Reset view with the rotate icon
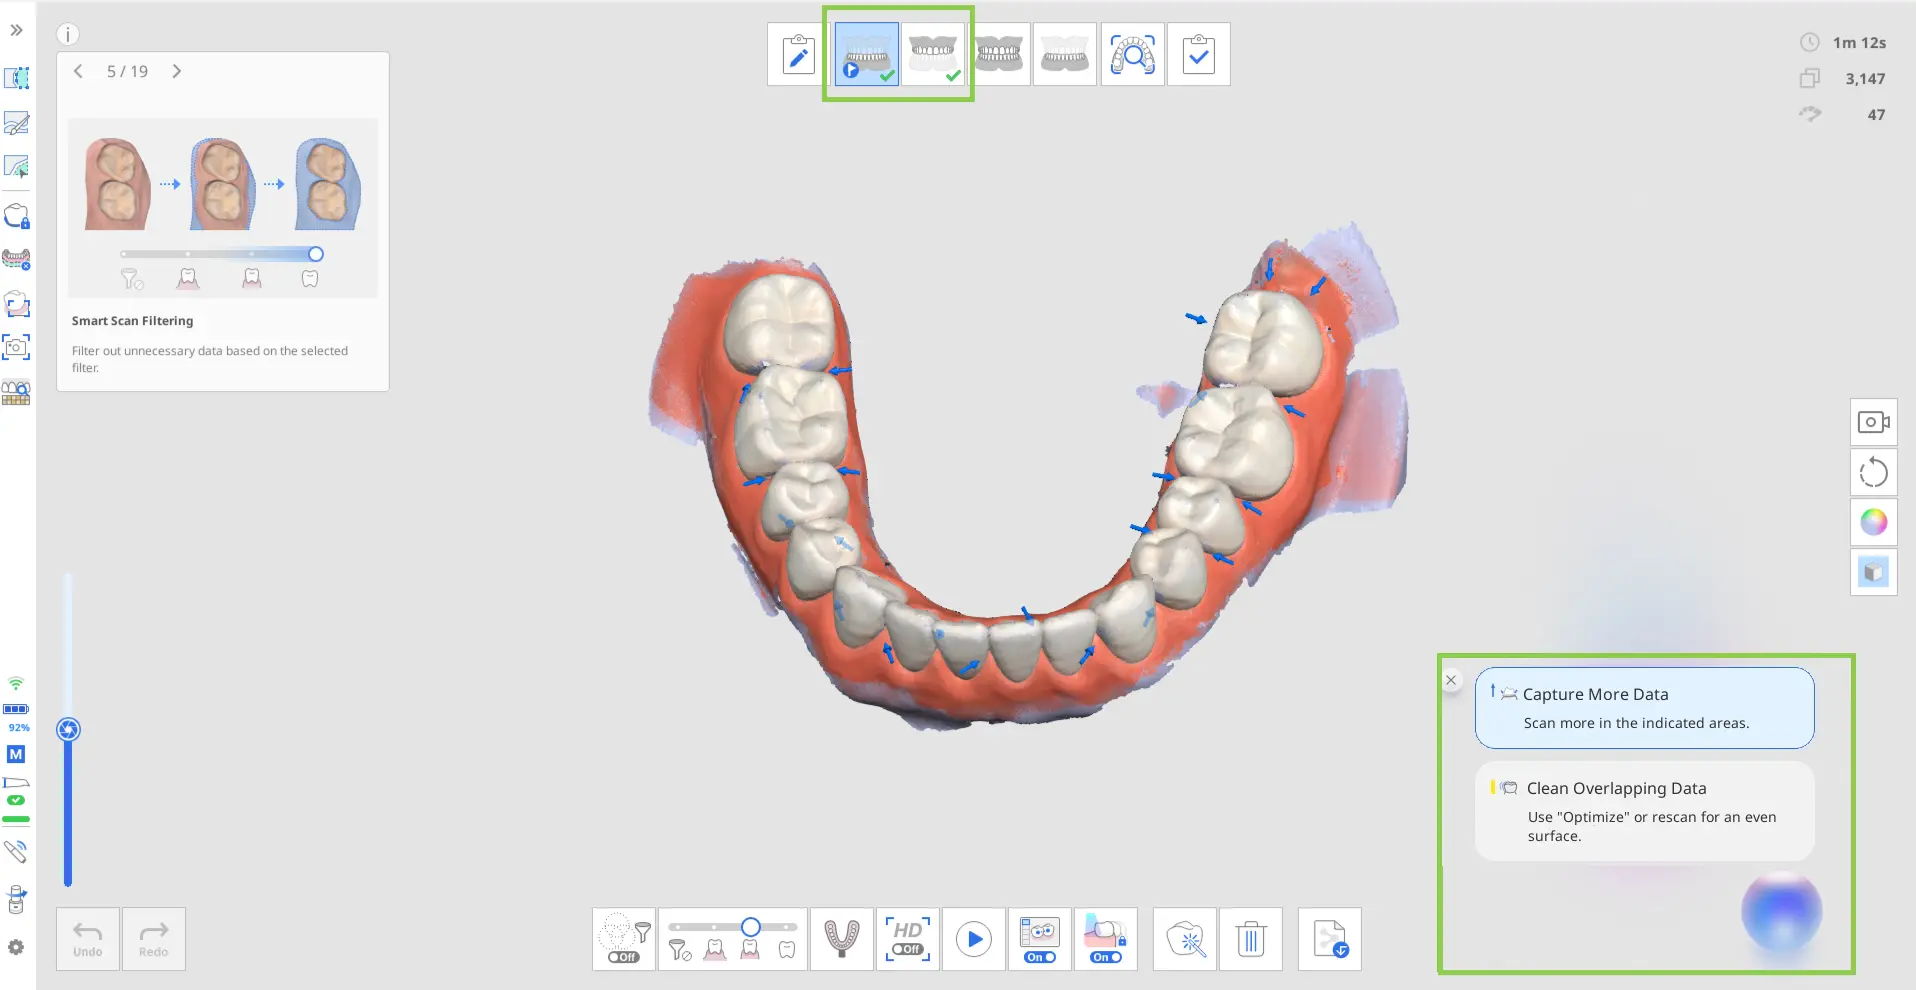Image resolution: width=1916 pixels, height=990 pixels. (1874, 472)
